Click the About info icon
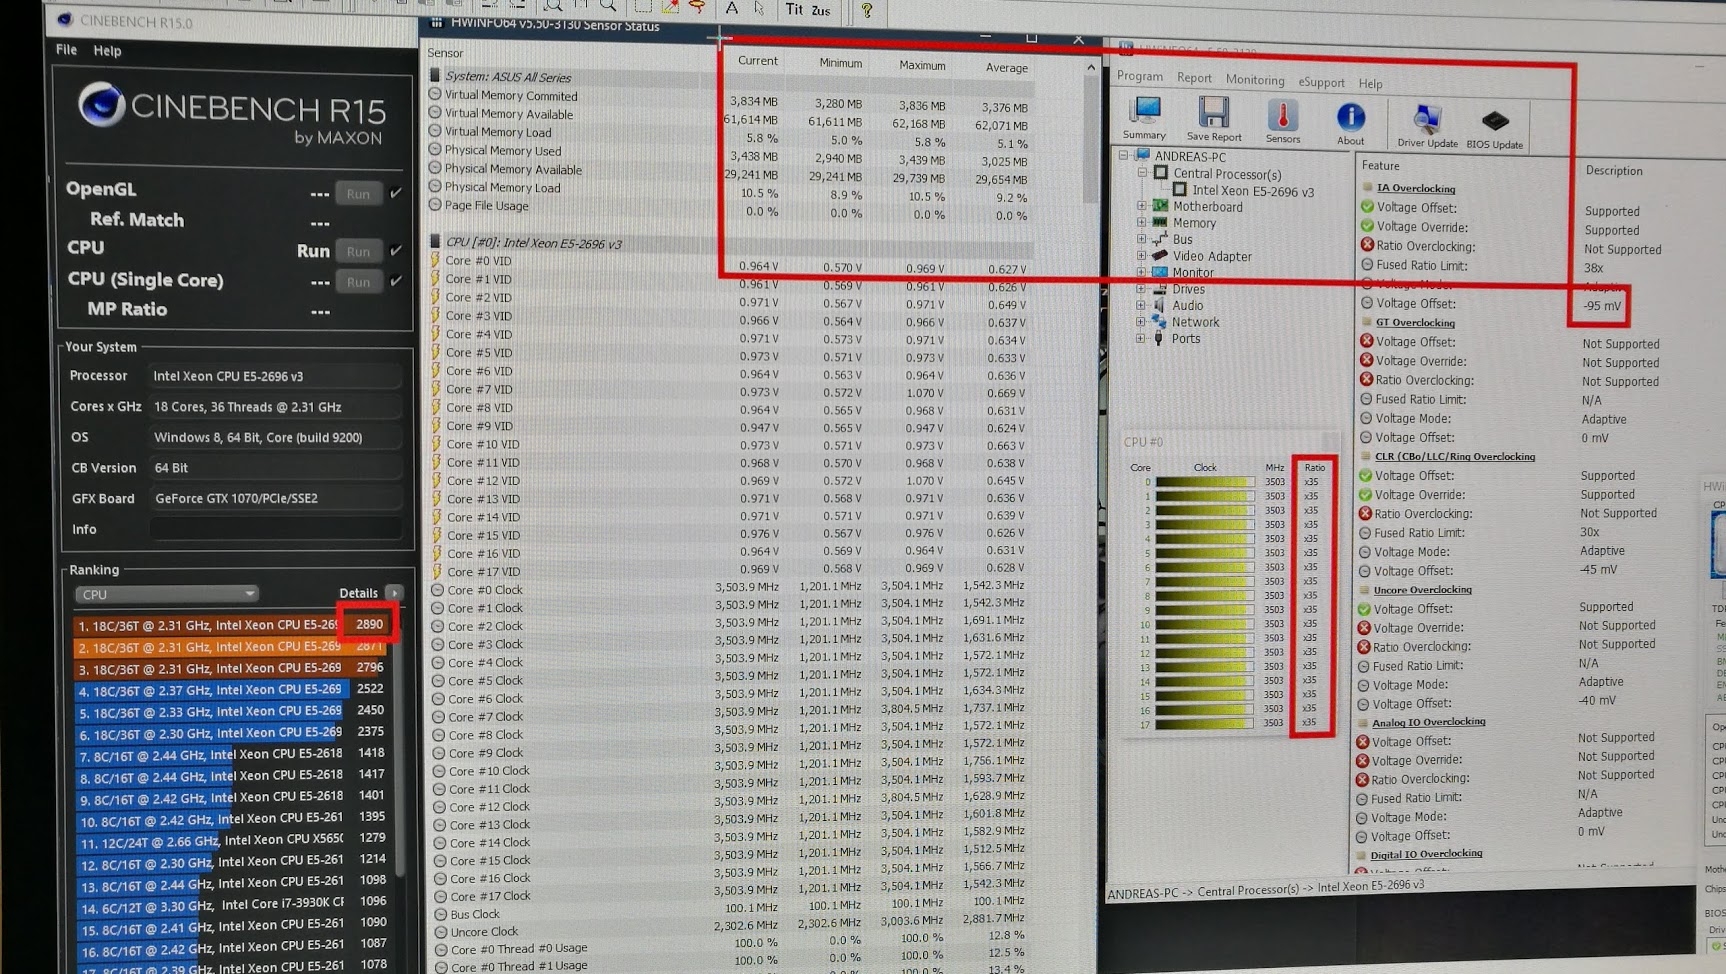Viewport: 1726px width, 974px height. [1351, 117]
